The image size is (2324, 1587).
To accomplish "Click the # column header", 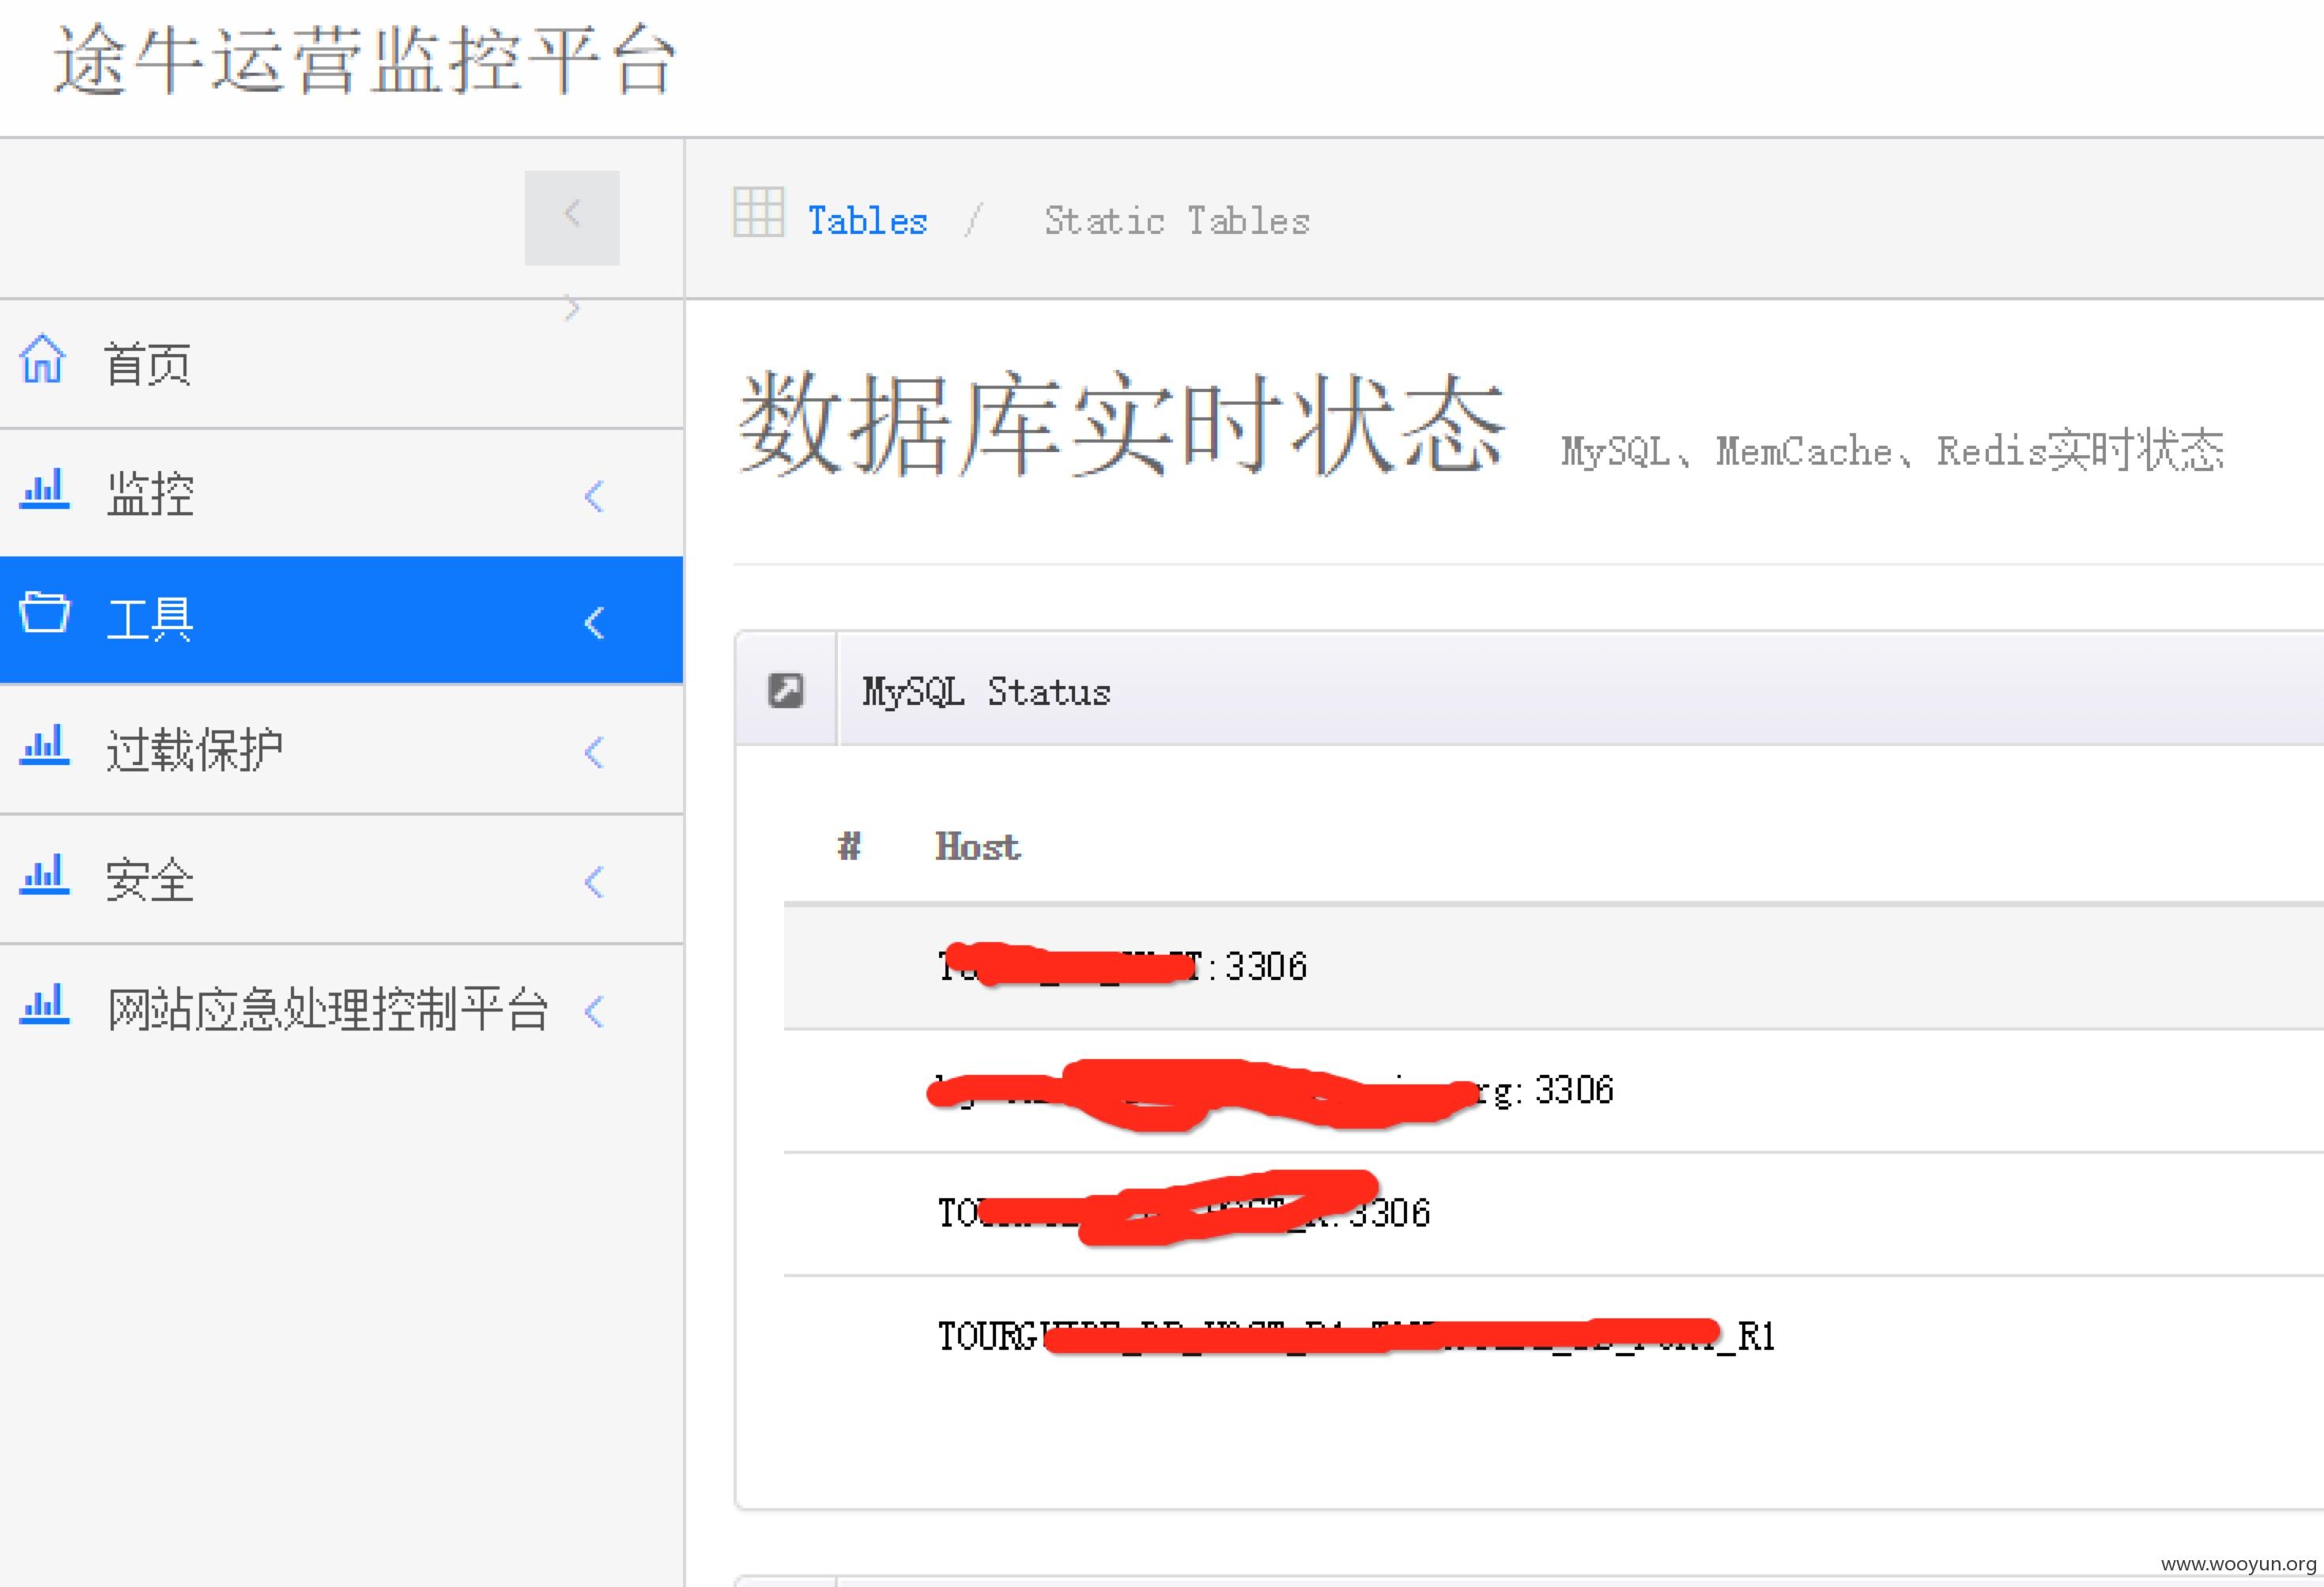I will pos(849,847).
